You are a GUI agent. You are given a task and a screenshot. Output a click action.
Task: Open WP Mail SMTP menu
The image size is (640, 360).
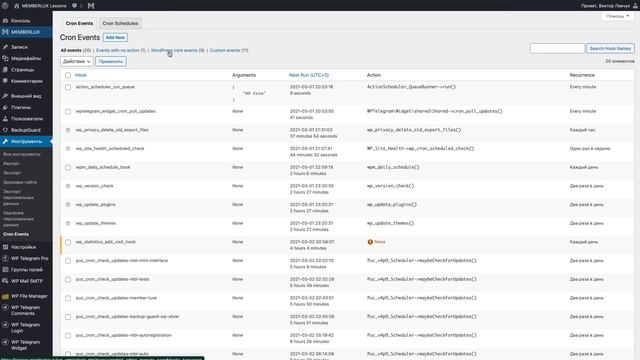[26, 281]
